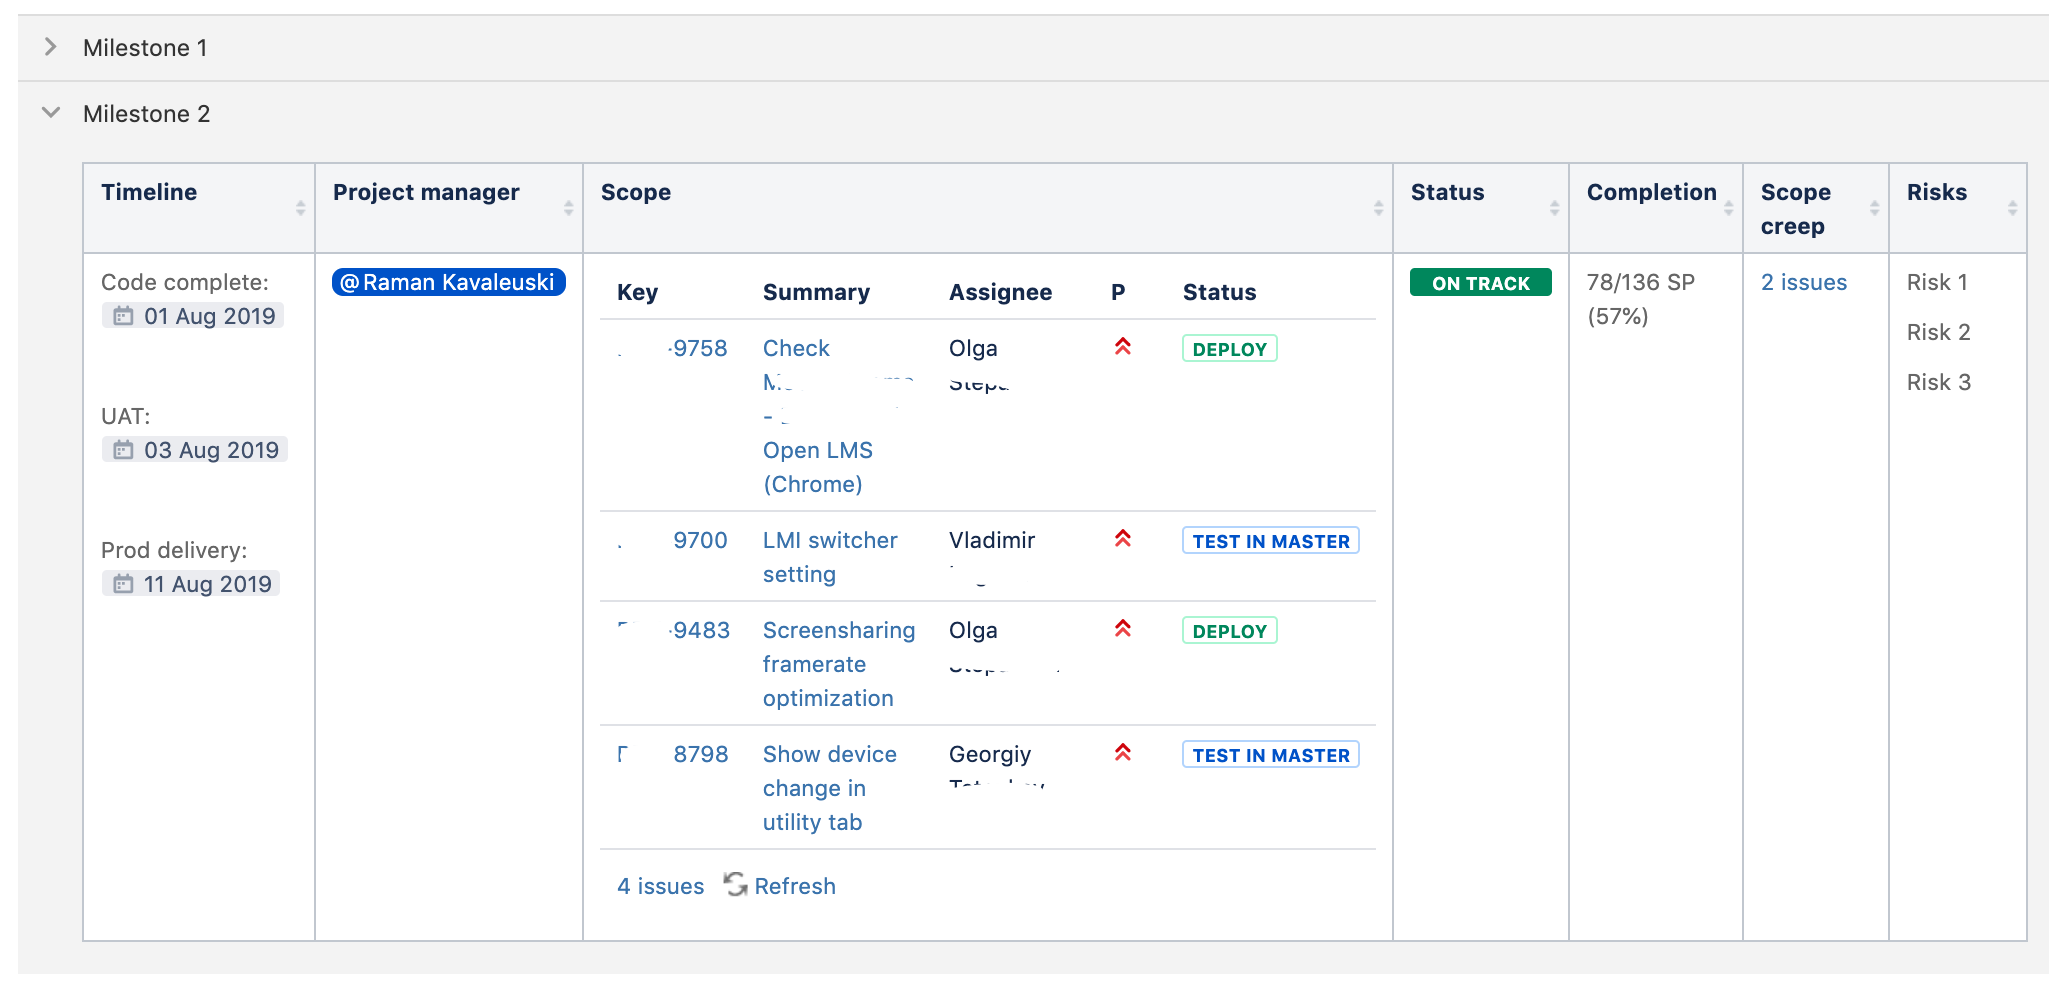Click calendar icon for 01 Aug 2019
Image resolution: width=2049 pixels, height=990 pixels.
click(123, 316)
